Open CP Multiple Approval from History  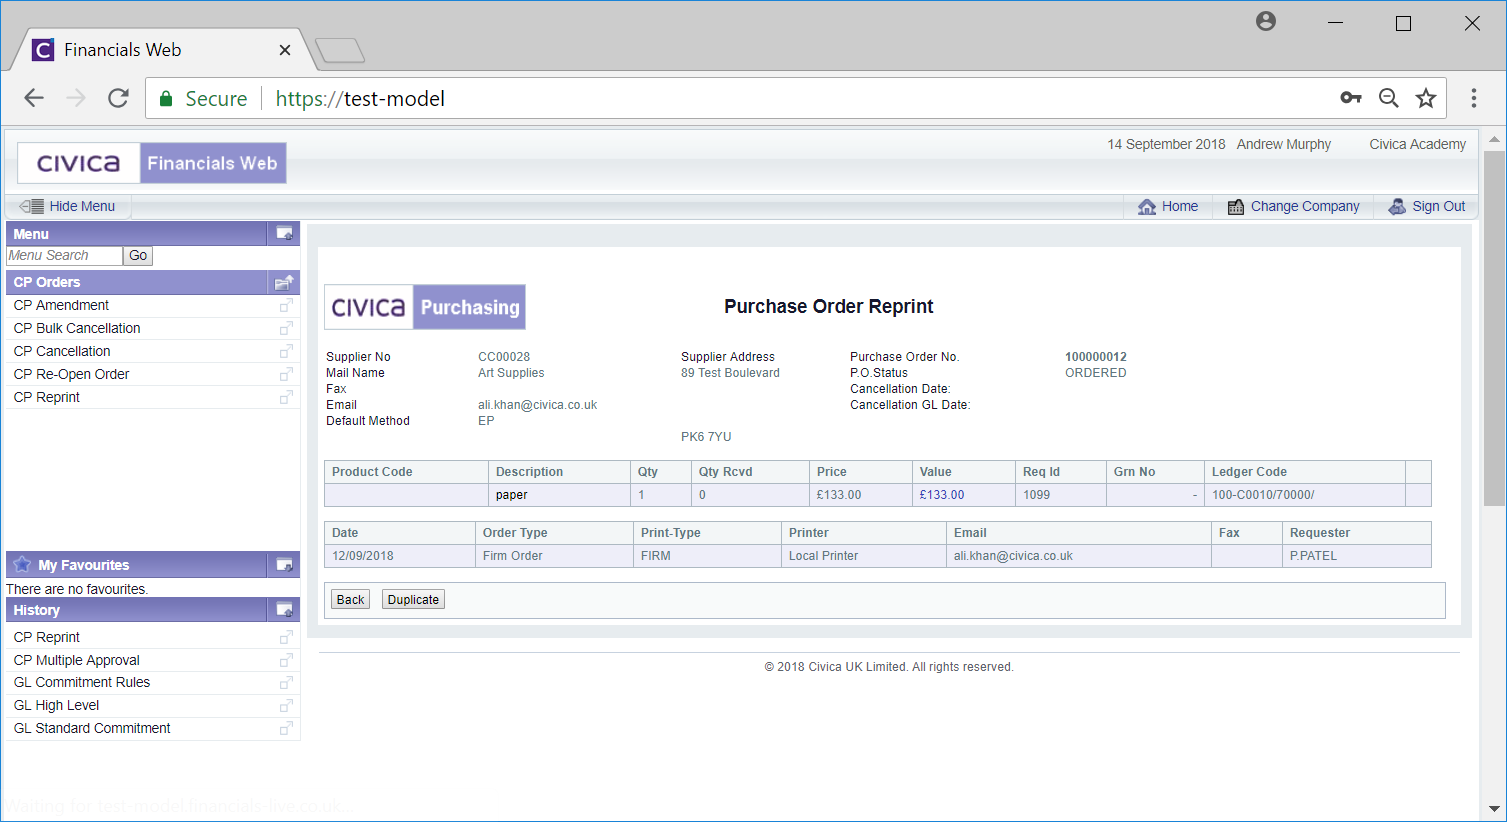point(77,660)
